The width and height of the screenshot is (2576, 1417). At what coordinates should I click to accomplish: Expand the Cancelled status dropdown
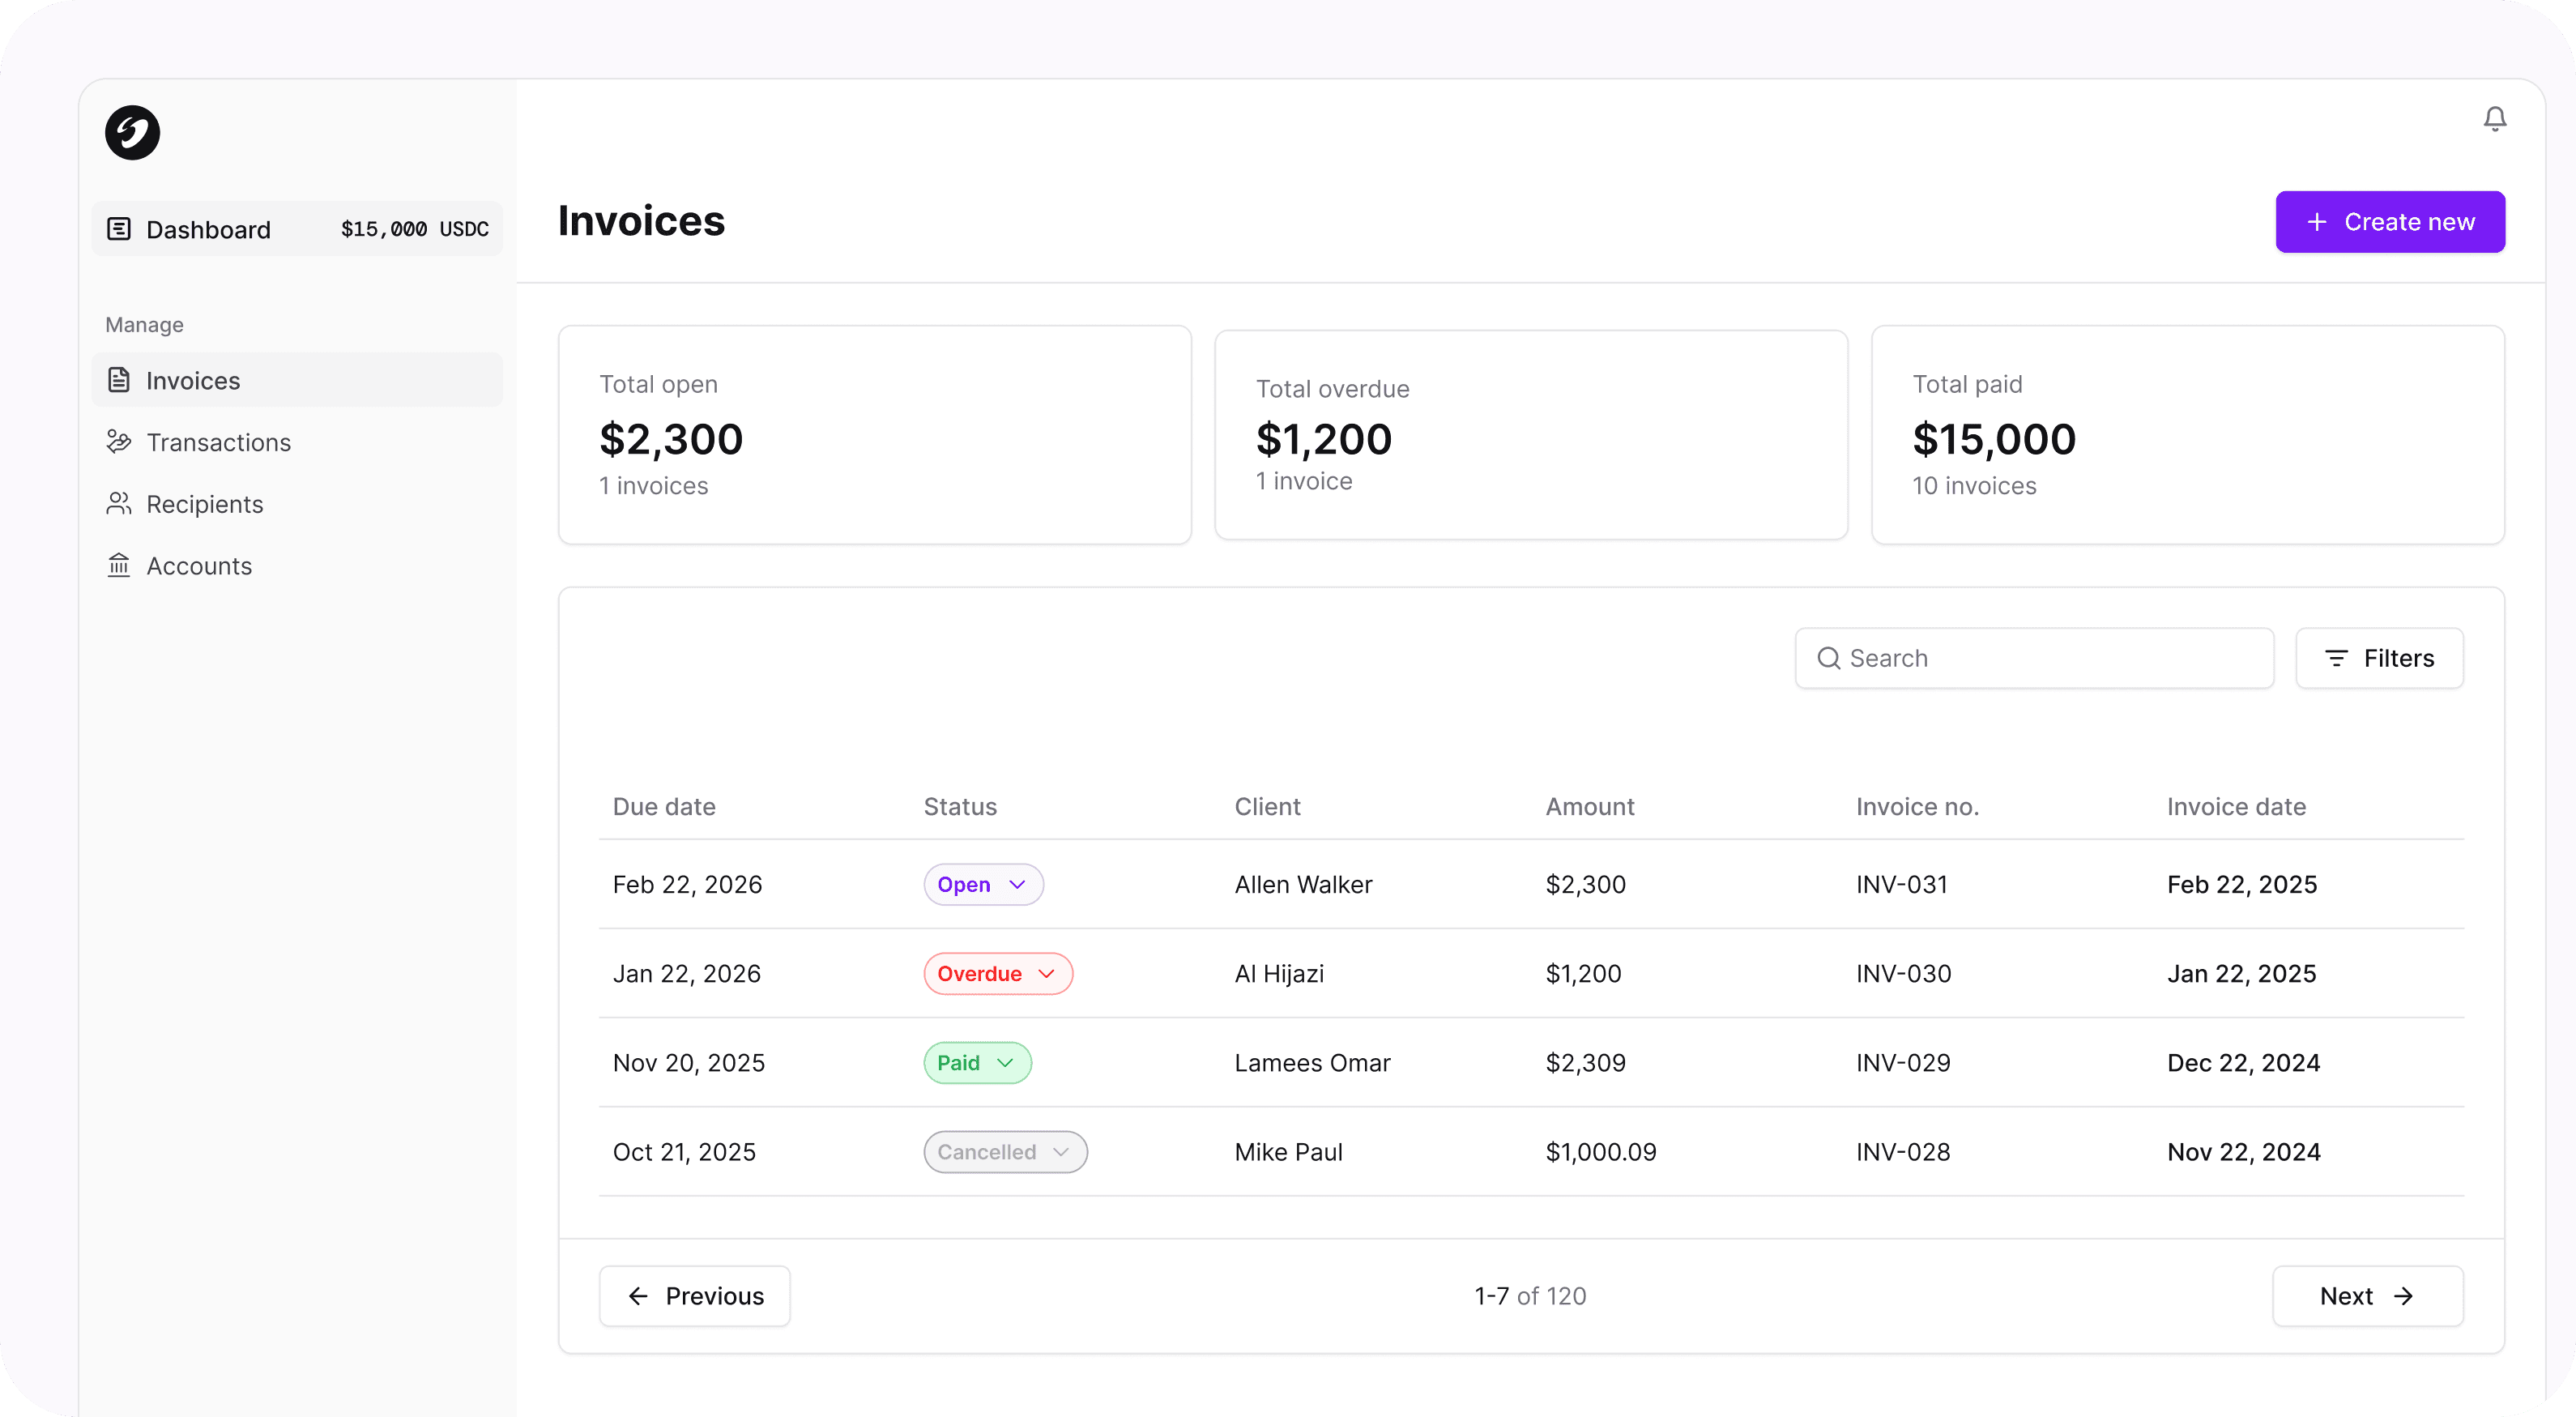pyautogui.click(x=1061, y=1152)
